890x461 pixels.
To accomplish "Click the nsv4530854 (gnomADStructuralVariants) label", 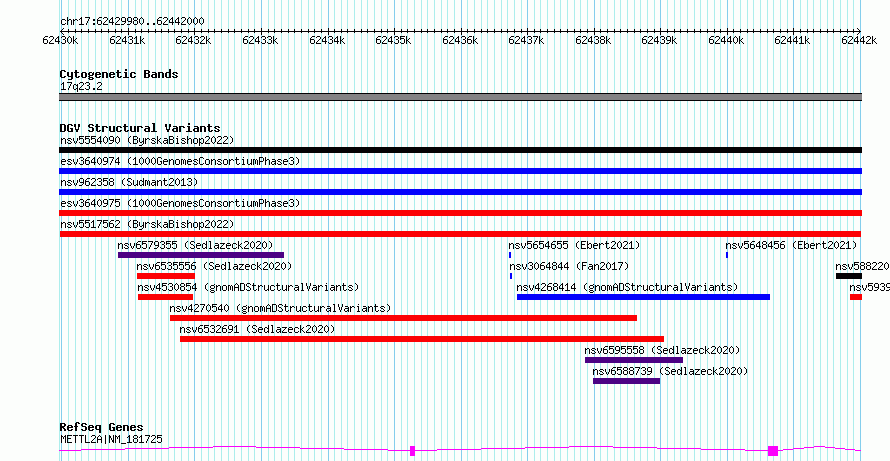I will 248,287.
